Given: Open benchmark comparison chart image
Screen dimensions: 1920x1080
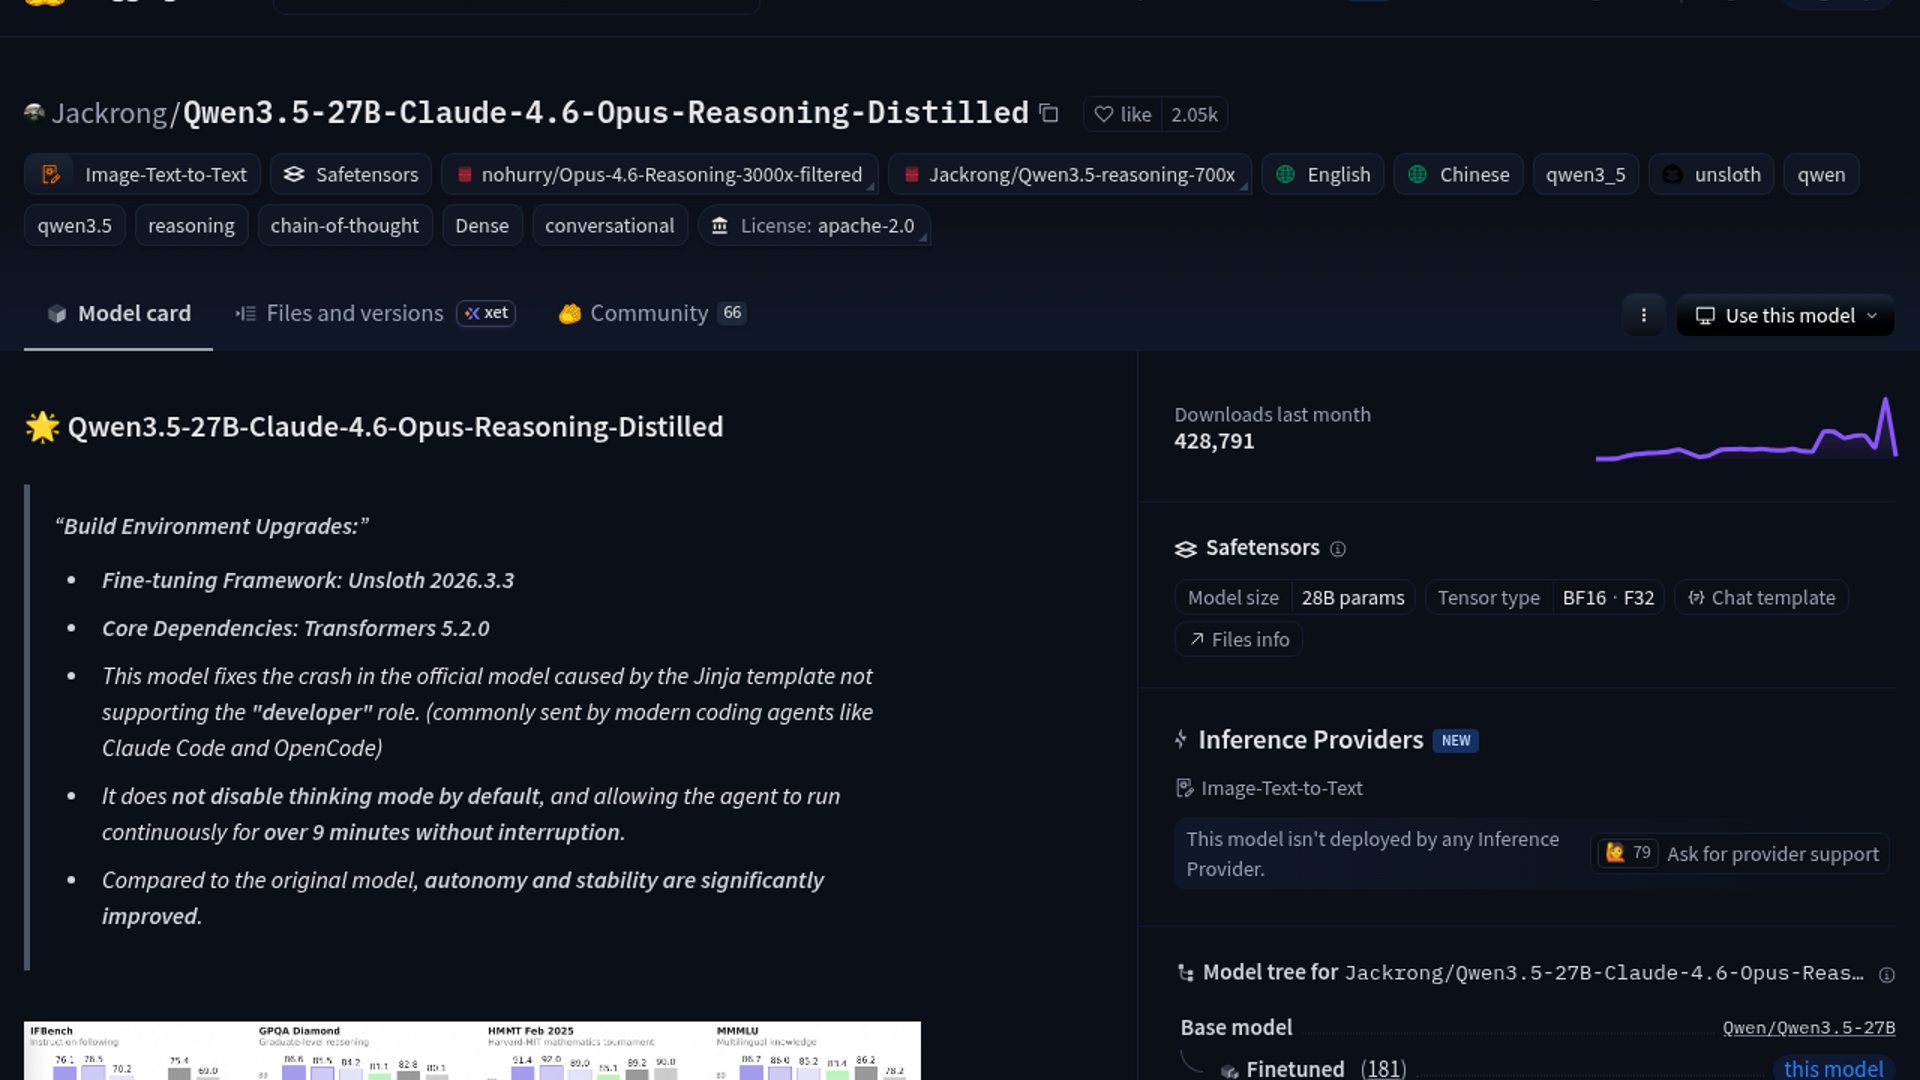Looking at the screenshot, I should (x=472, y=1050).
